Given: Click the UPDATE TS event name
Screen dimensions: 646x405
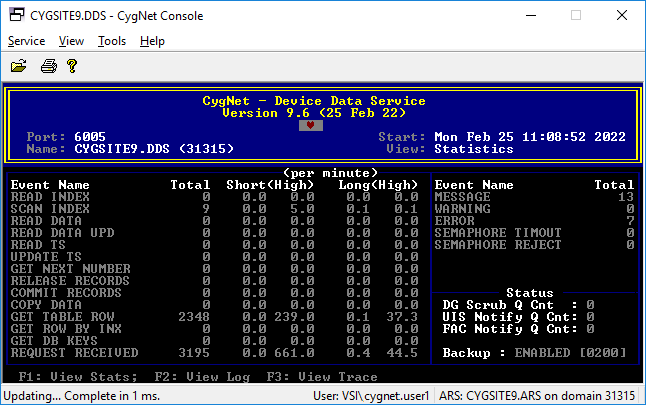Looking at the screenshot, I should (x=46, y=257).
